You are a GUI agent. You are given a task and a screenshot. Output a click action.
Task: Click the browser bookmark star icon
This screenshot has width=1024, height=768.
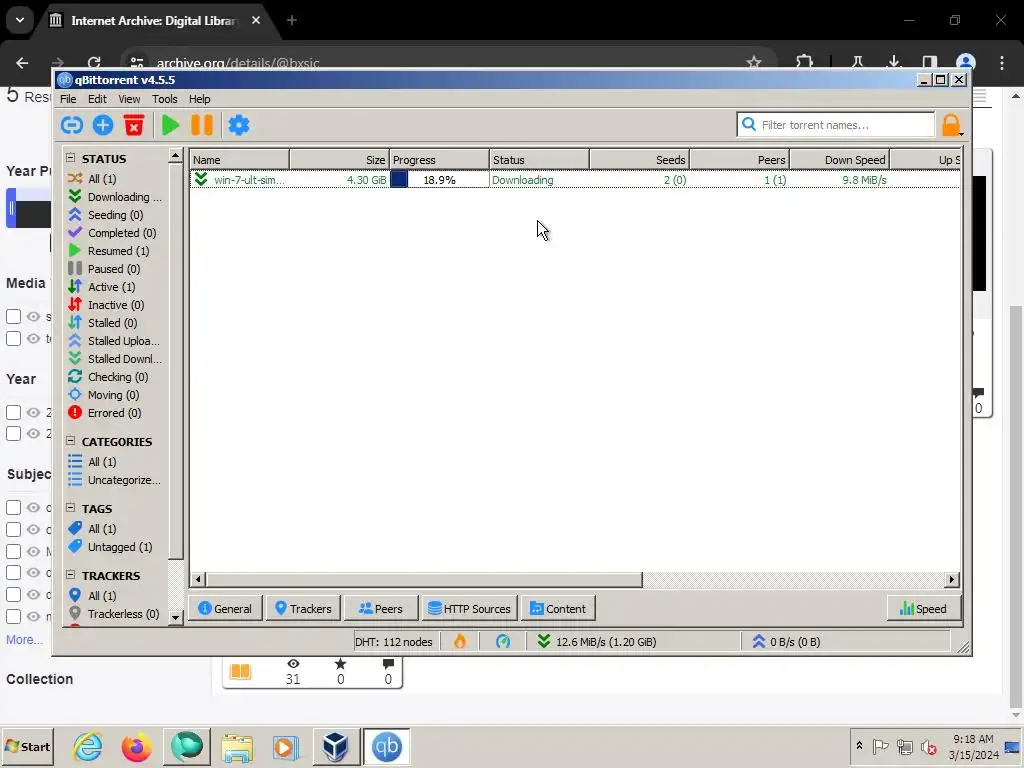(x=754, y=63)
